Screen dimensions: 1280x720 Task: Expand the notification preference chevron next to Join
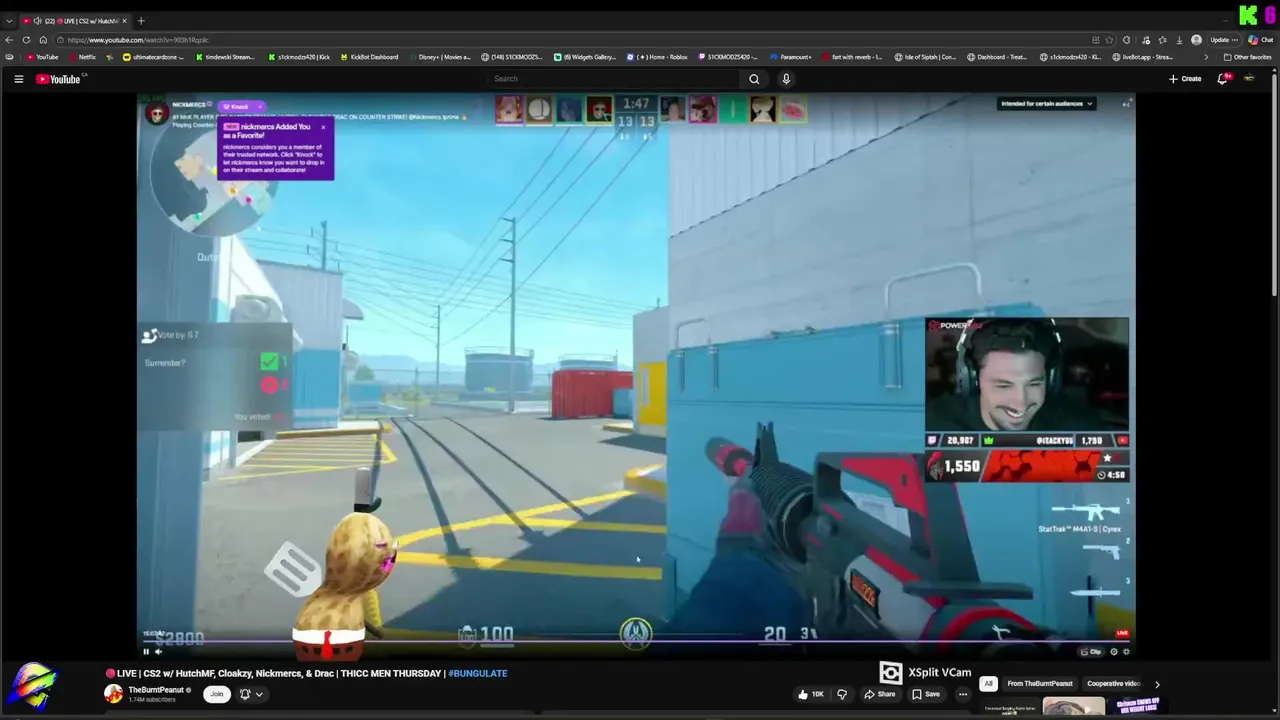tap(259, 694)
